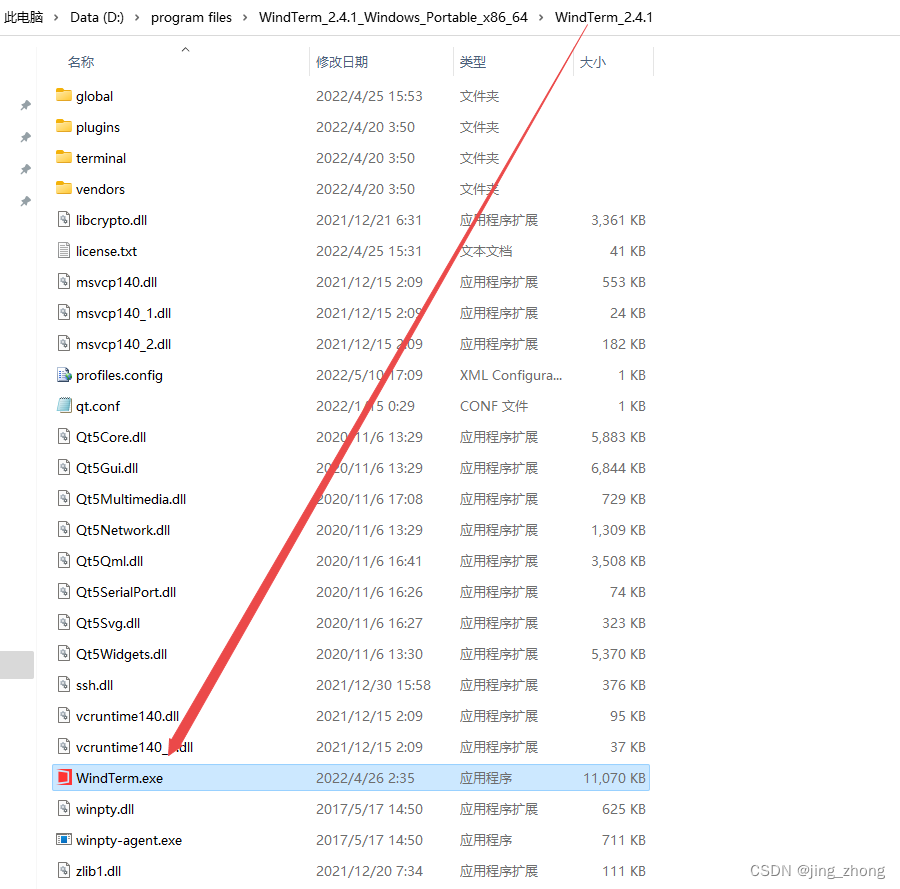Click the qt.conf notepad icon
The width and height of the screenshot is (900, 889).
coord(64,405)
